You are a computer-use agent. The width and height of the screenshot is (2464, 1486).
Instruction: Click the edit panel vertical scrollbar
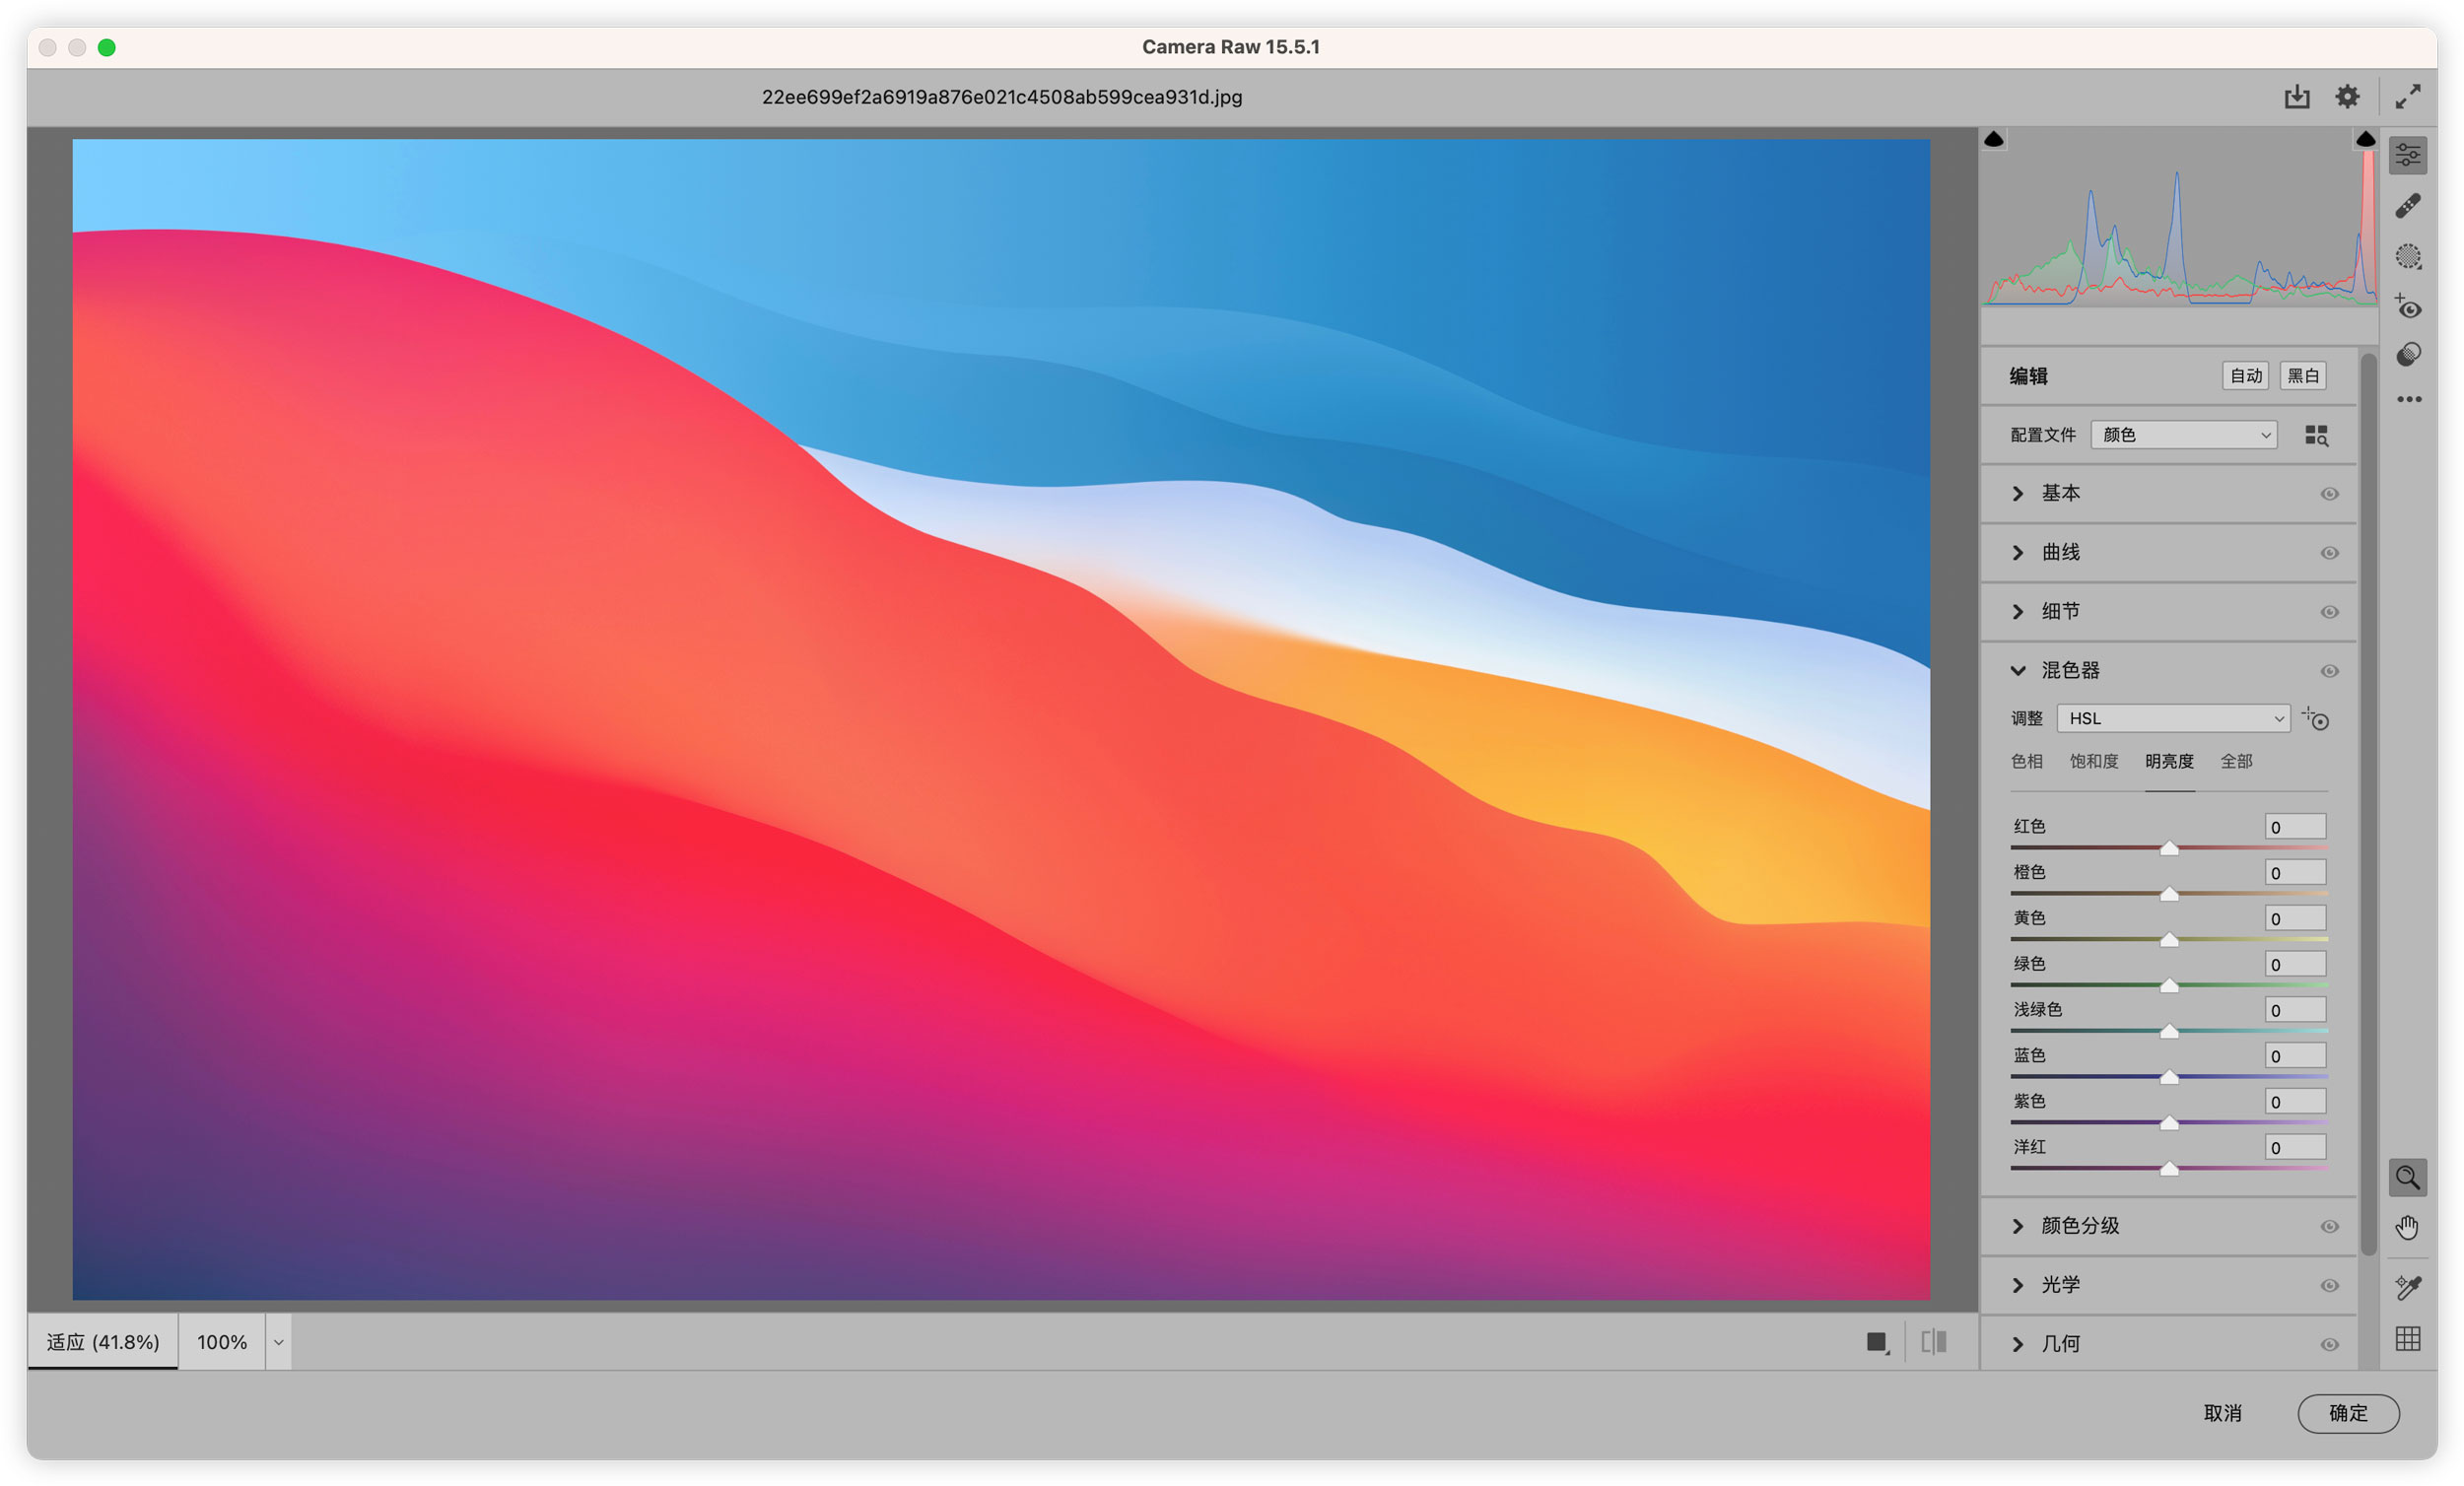click(2367, 805)
